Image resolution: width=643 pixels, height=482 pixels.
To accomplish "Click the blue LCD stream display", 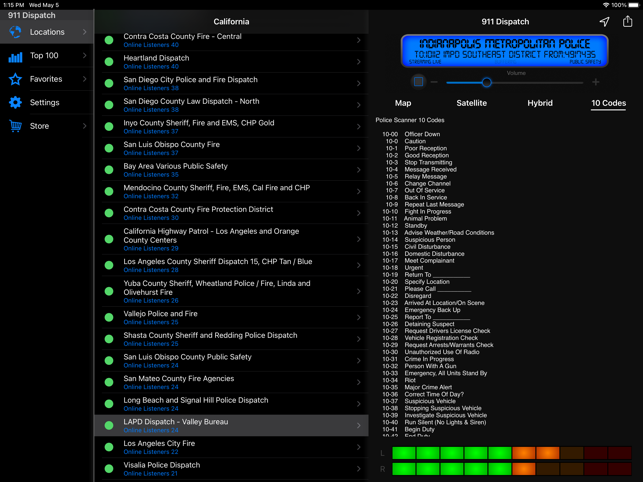I will (x=504, y=51).
